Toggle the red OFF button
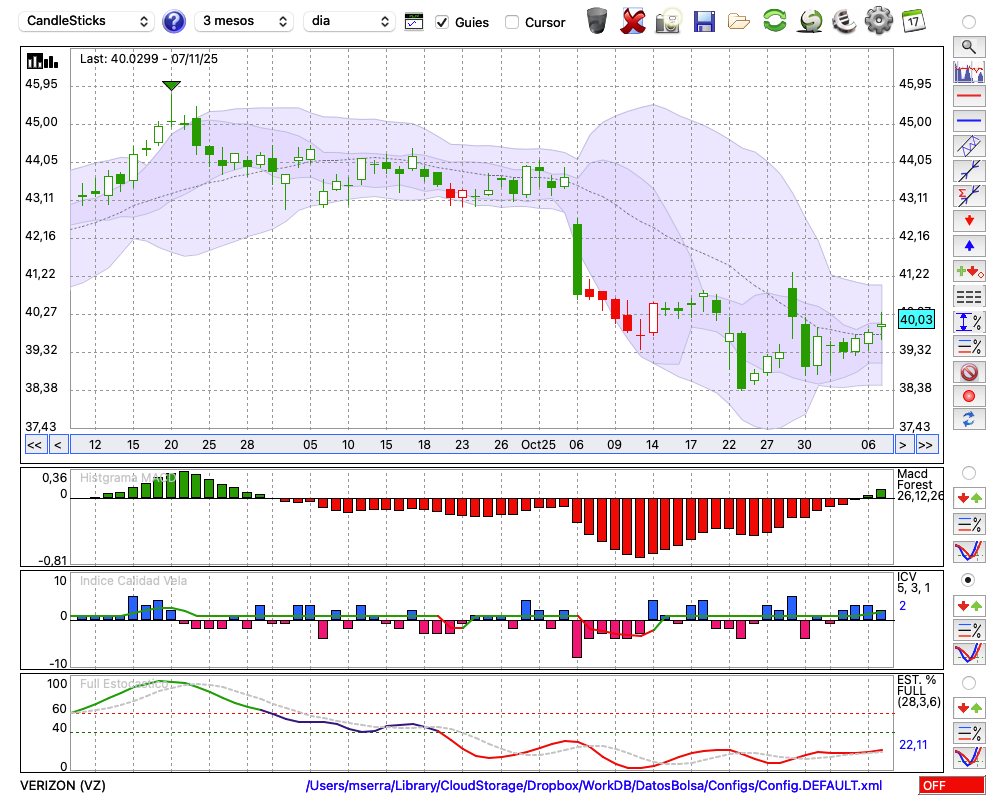Screen dimensions: 1000x800 point(951,786)
